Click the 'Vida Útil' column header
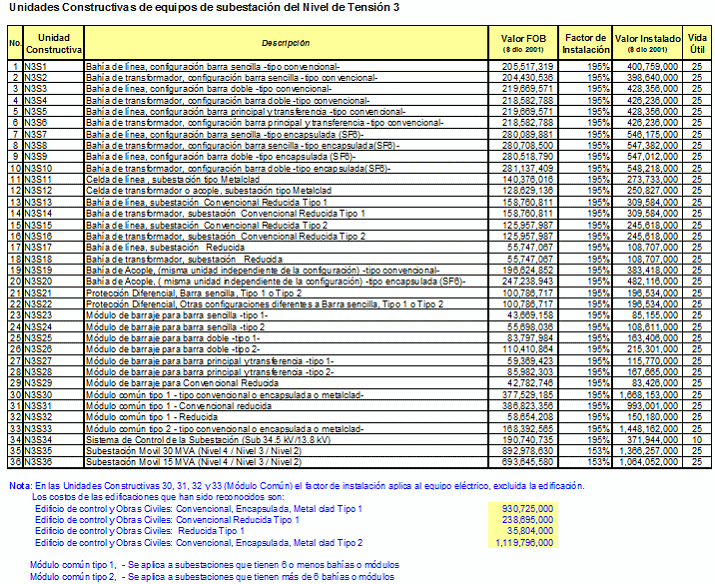 click(x=696, y=42)
